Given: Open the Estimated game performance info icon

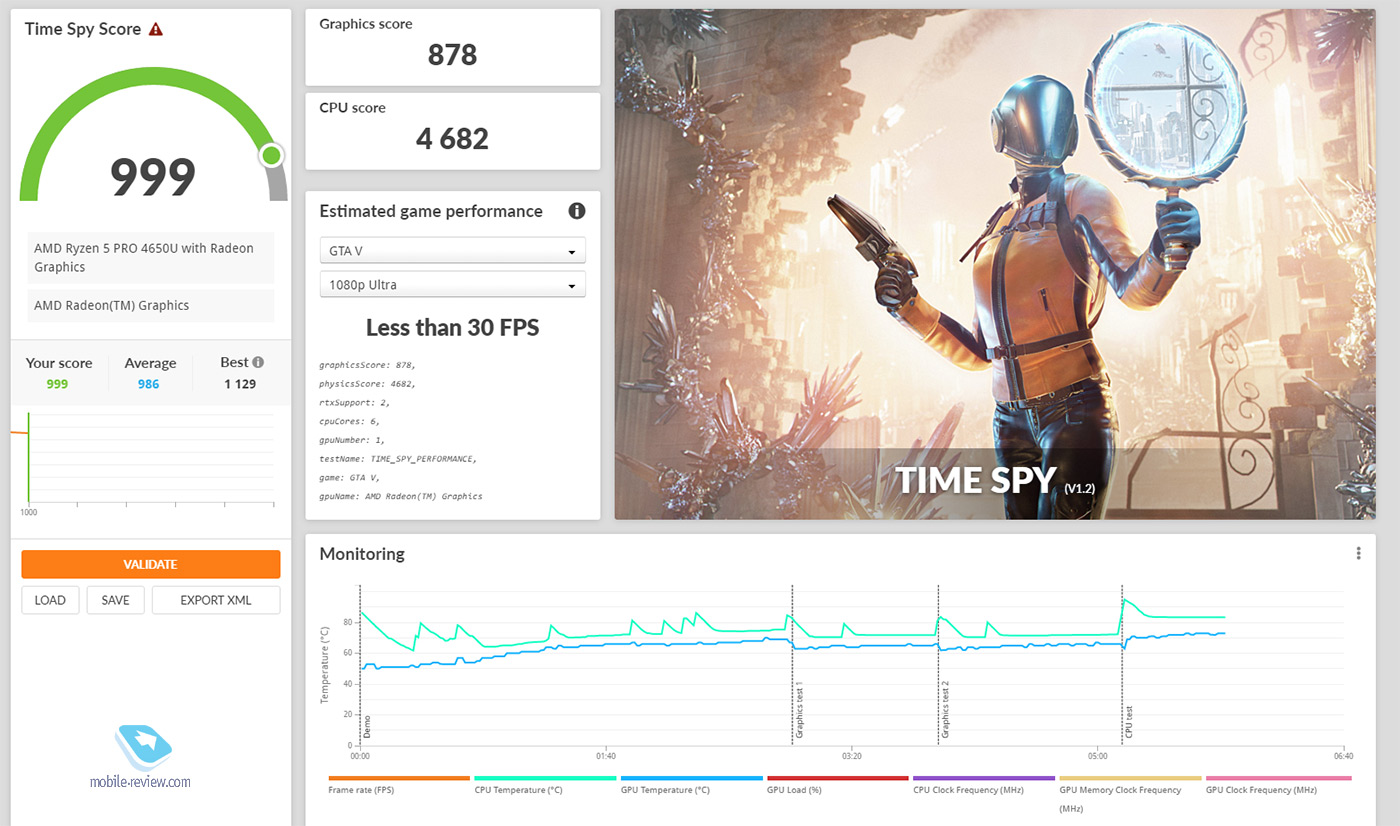Looking at the screenshot, I should [576, 211].
